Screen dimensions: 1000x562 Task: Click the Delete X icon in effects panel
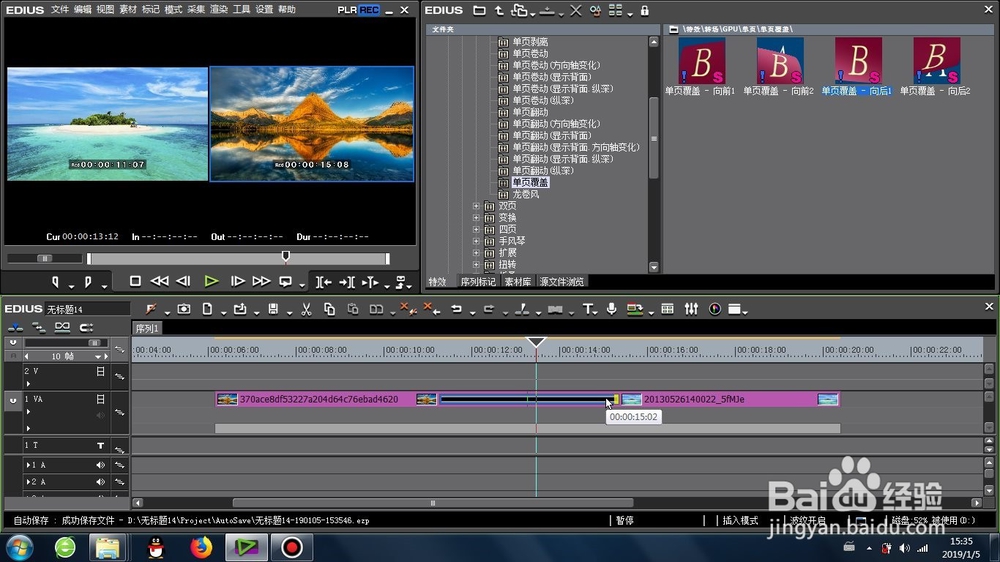click(x=575, y=10)
